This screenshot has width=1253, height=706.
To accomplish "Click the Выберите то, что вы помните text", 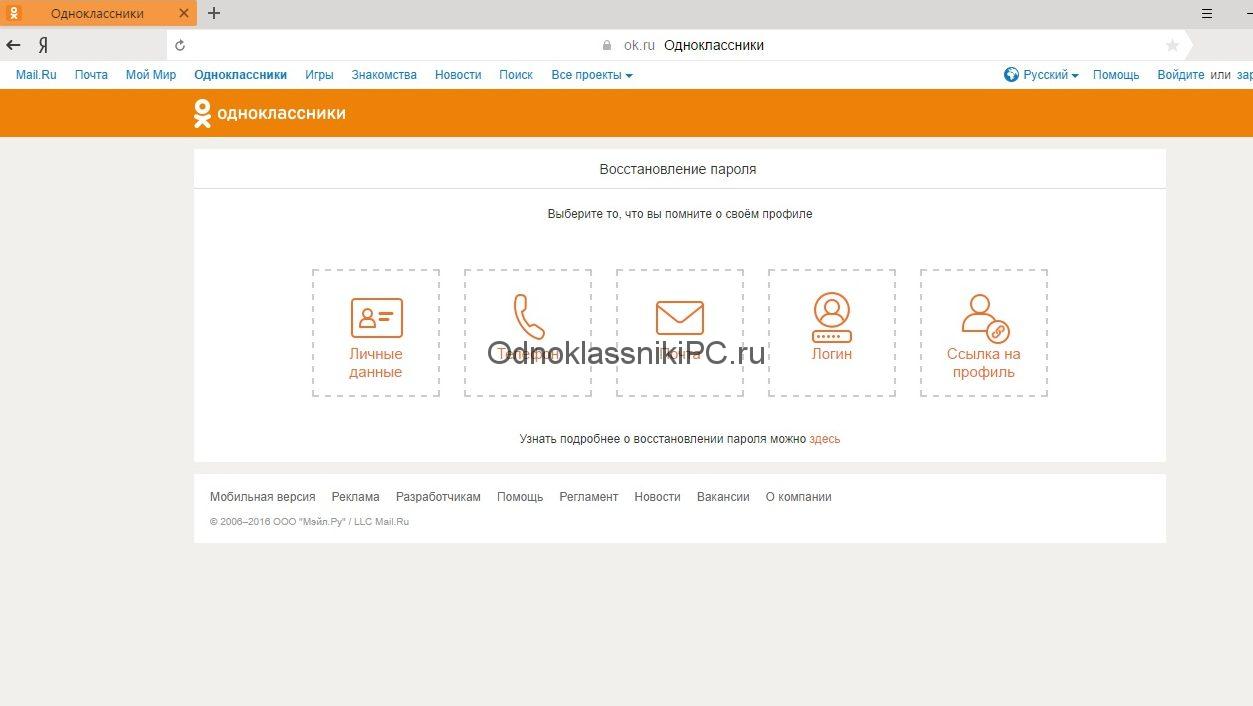I will [680, 214].
